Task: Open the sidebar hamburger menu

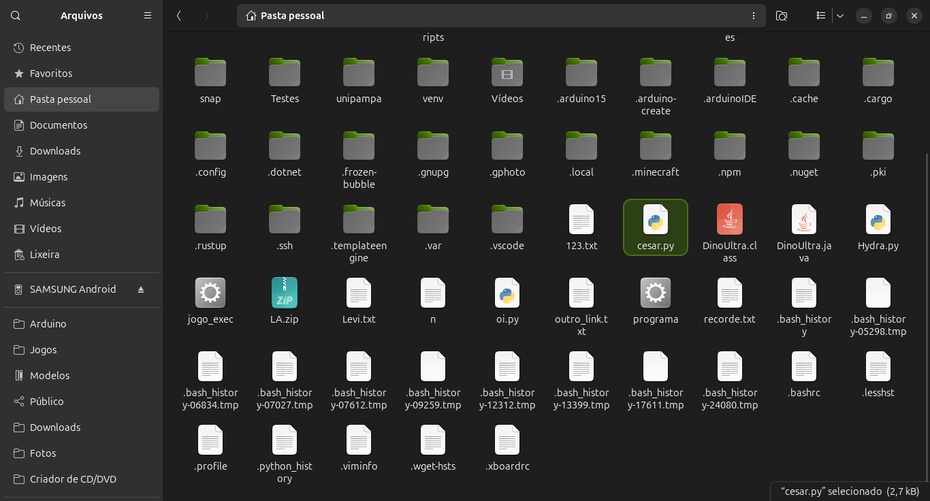Action: [x=148, y=15]
